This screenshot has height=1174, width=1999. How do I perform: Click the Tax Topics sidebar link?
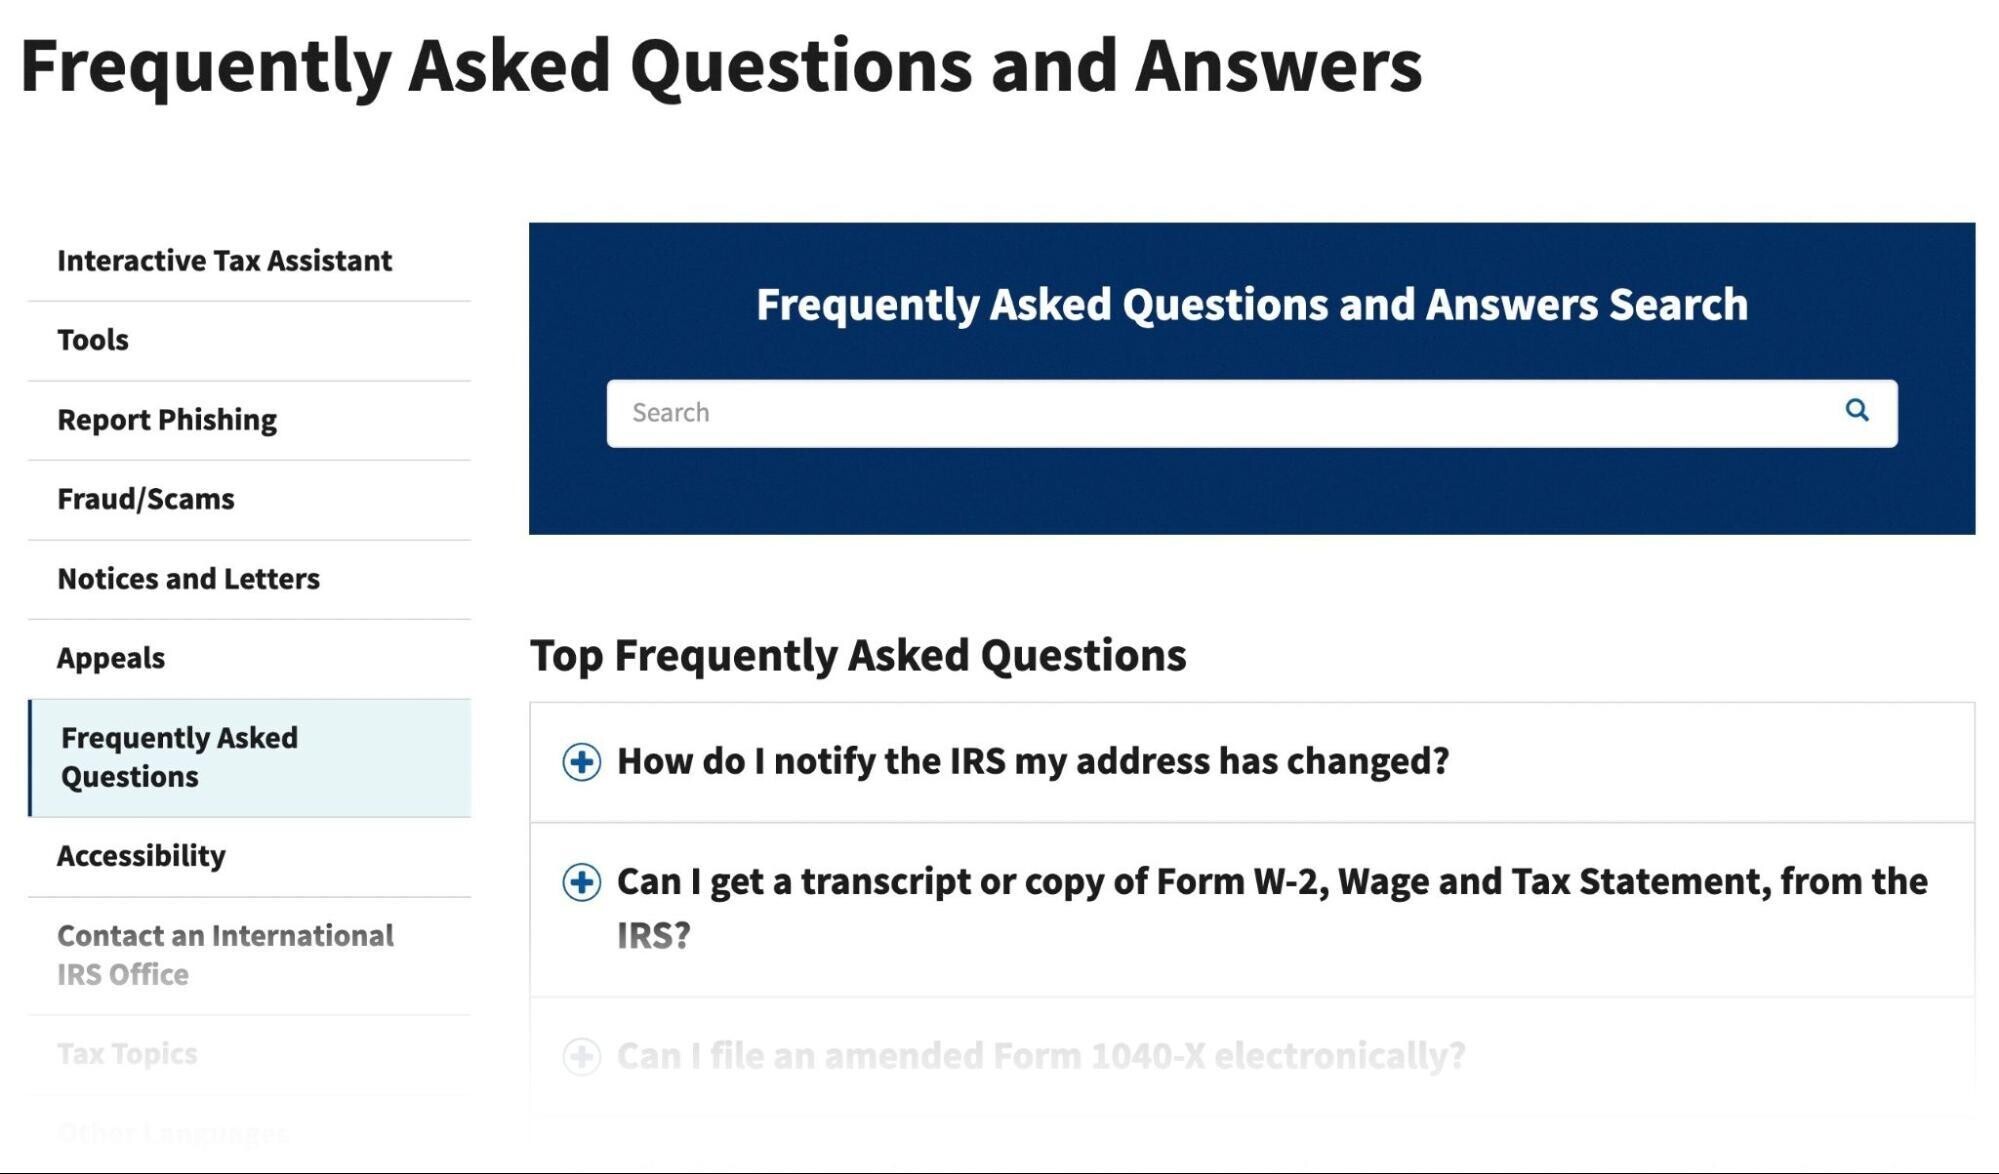pyautogui.click(x=127, y=1051)
